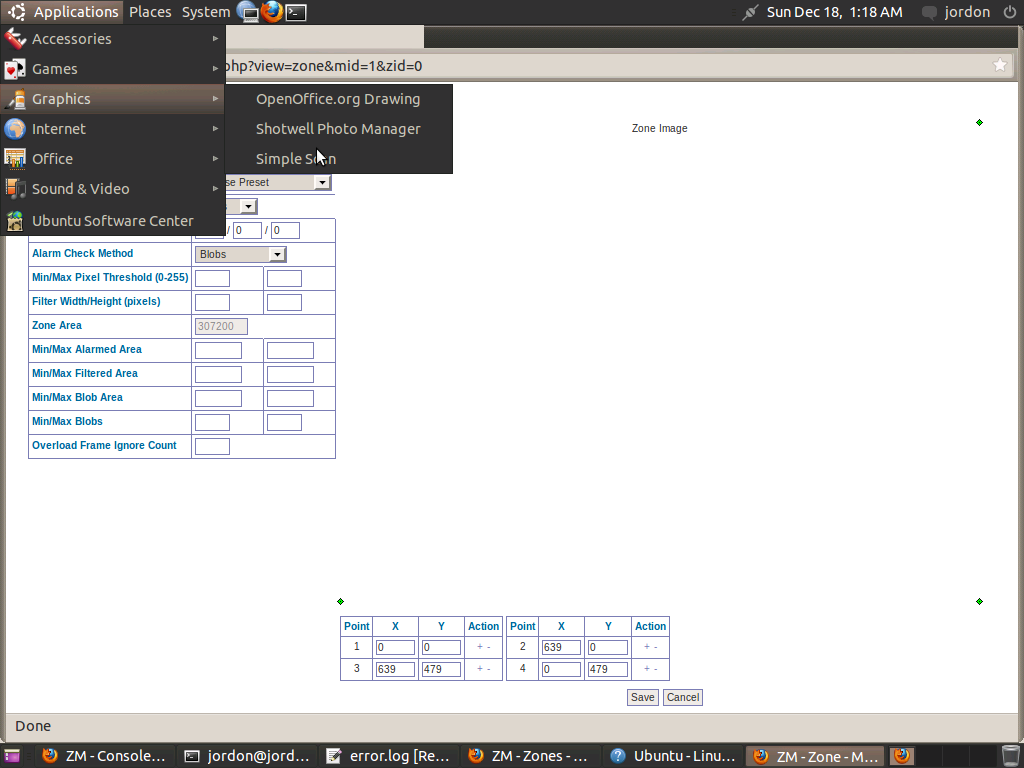
Task: Click the top-right green zone point marker
Action: [980, 122]
